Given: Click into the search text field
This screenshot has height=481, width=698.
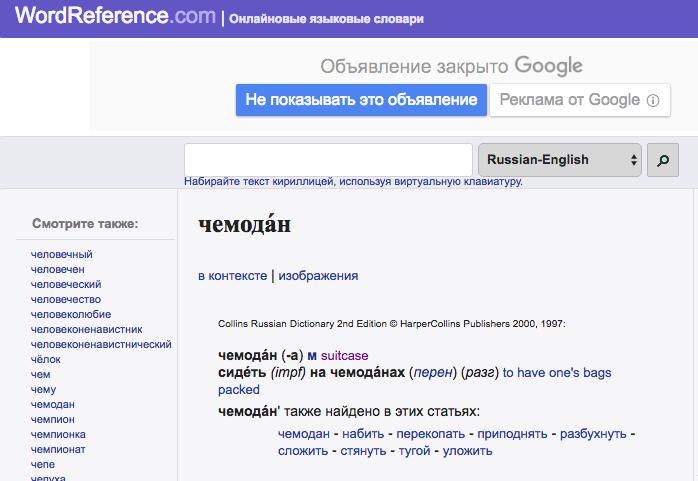Looking at the screenshot, I should coord(328,160).
